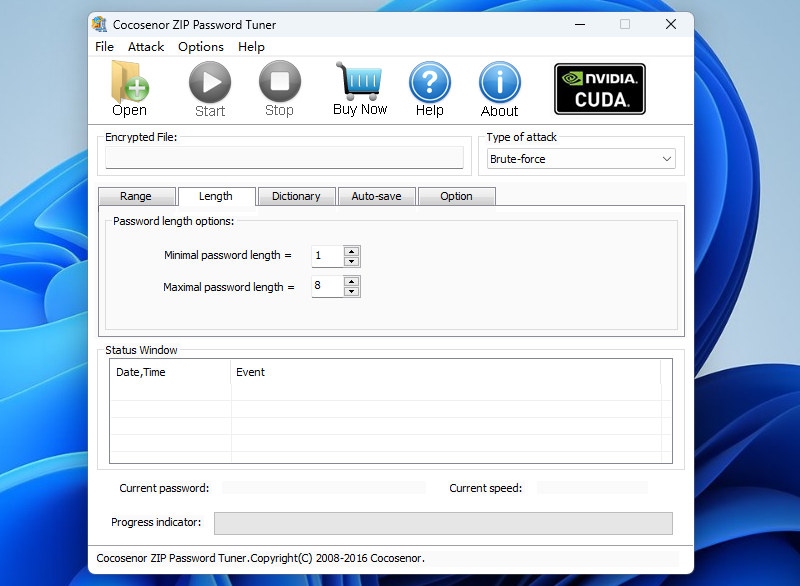Click the Open folder icon
Viewport: 800px width, 586px height.
(130, 82)
